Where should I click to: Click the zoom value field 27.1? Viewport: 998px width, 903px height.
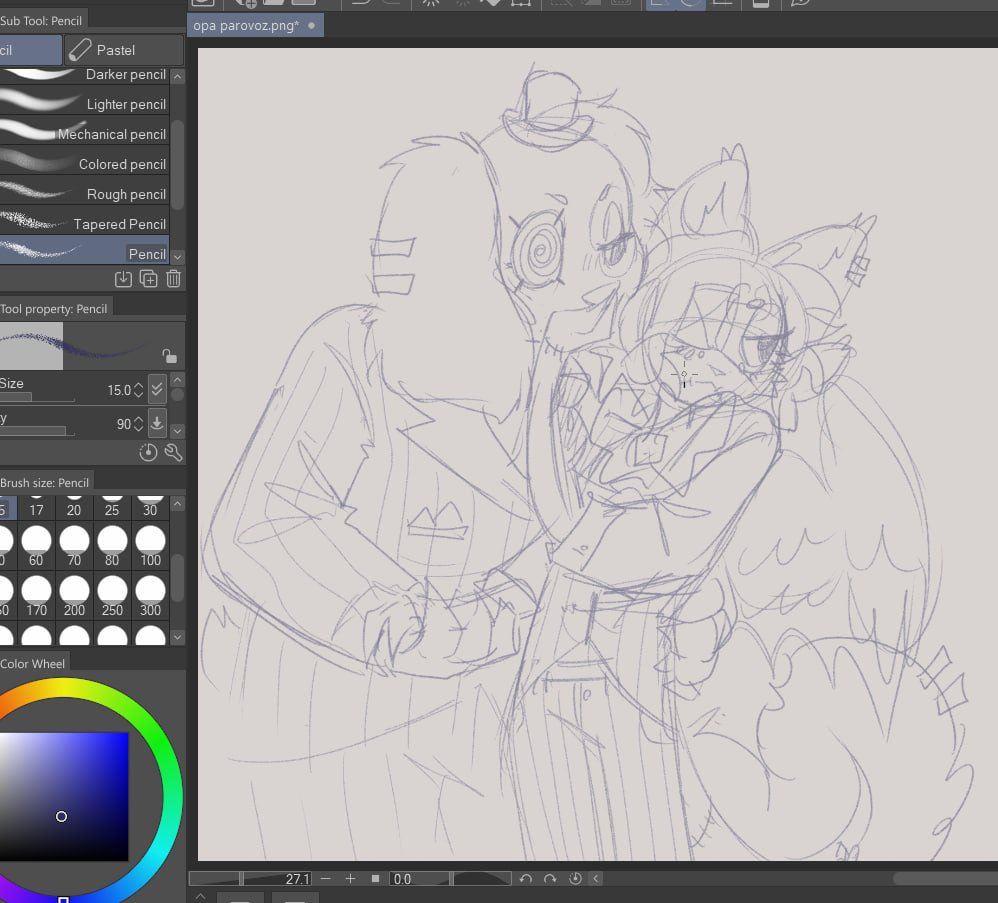click(297, 878)
